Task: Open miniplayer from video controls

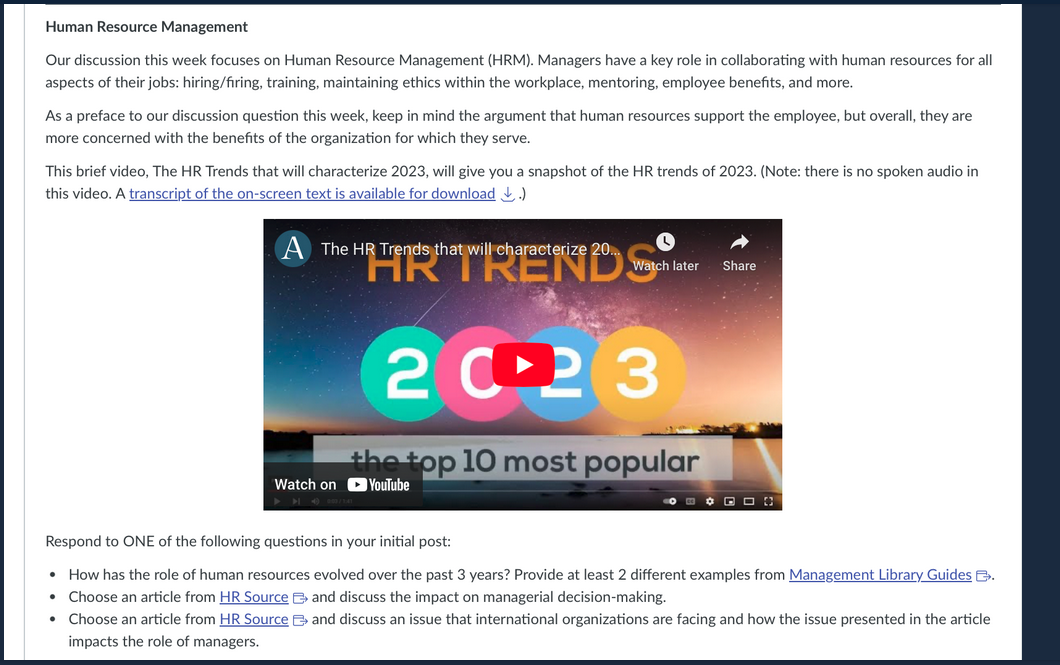Action: click(729, 501)
